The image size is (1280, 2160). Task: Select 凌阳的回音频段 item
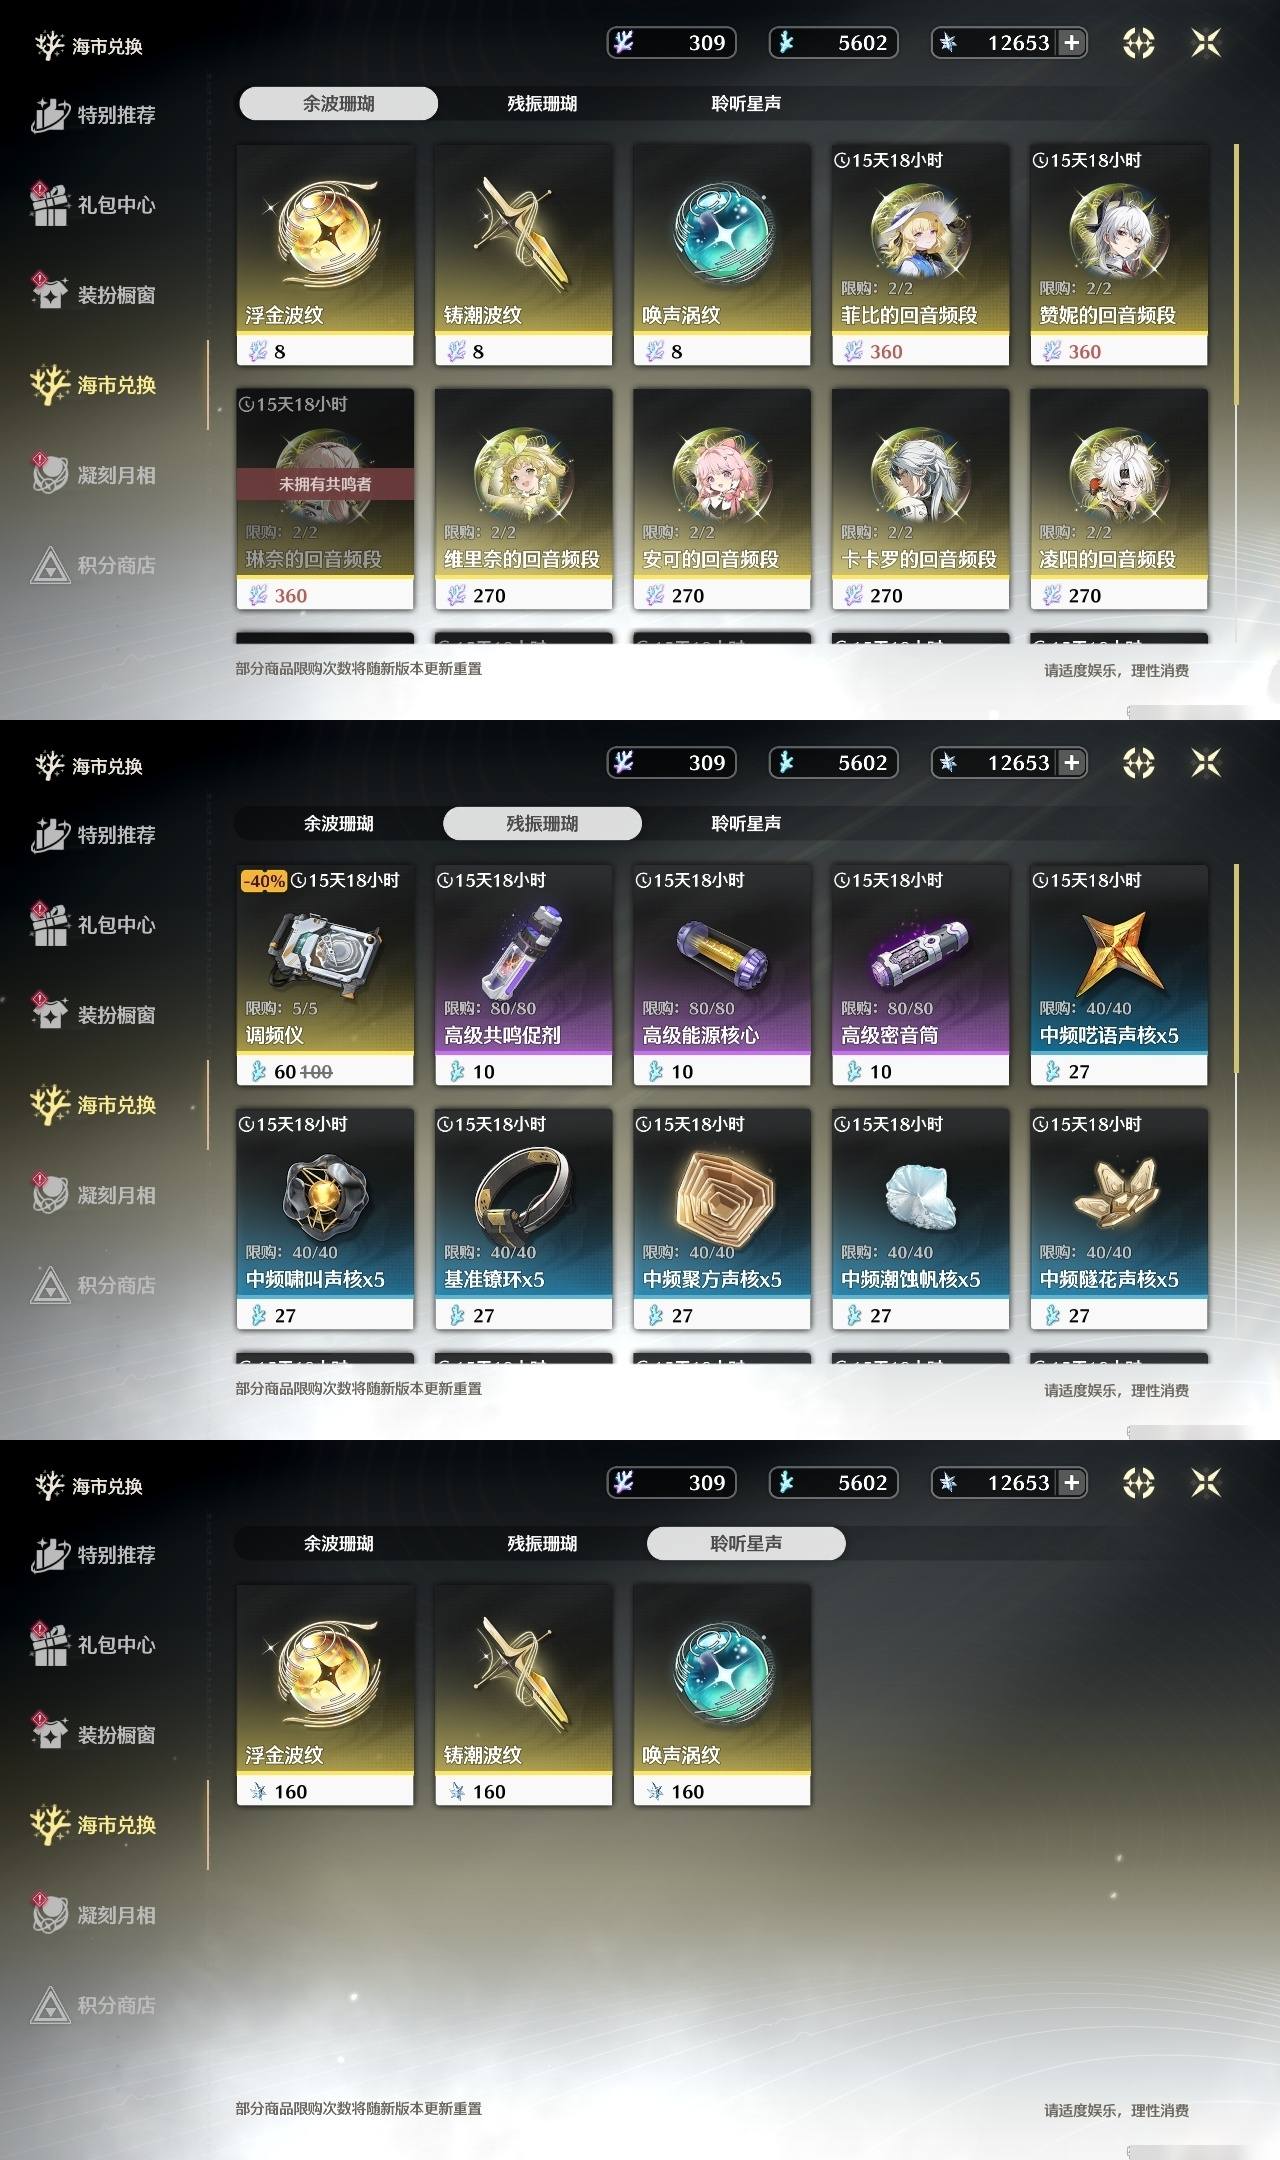coord(1119,499)
